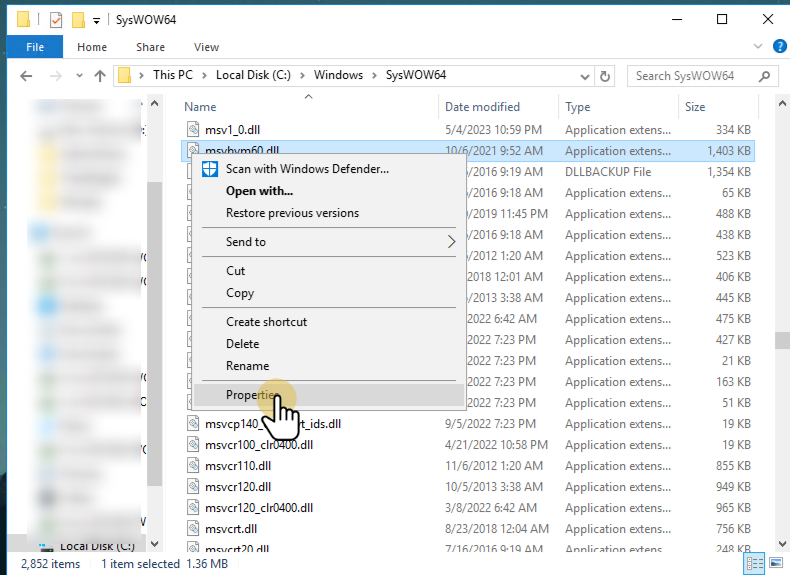Viewport: 790px width, 575px height.
Task: Select the msv1_0.dll file
Action: tap(232, 130)
